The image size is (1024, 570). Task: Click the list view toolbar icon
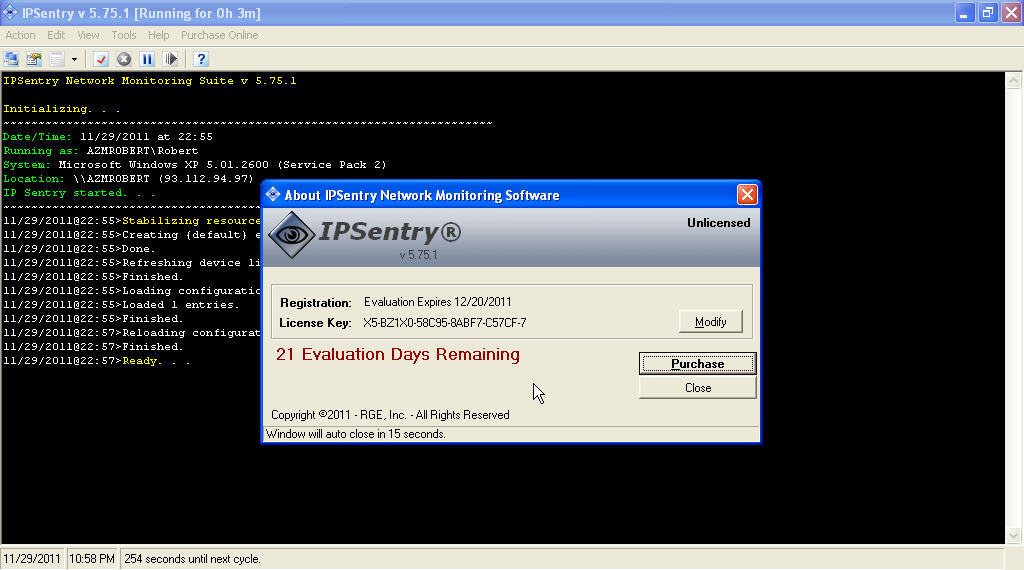[x=57, y=59]
